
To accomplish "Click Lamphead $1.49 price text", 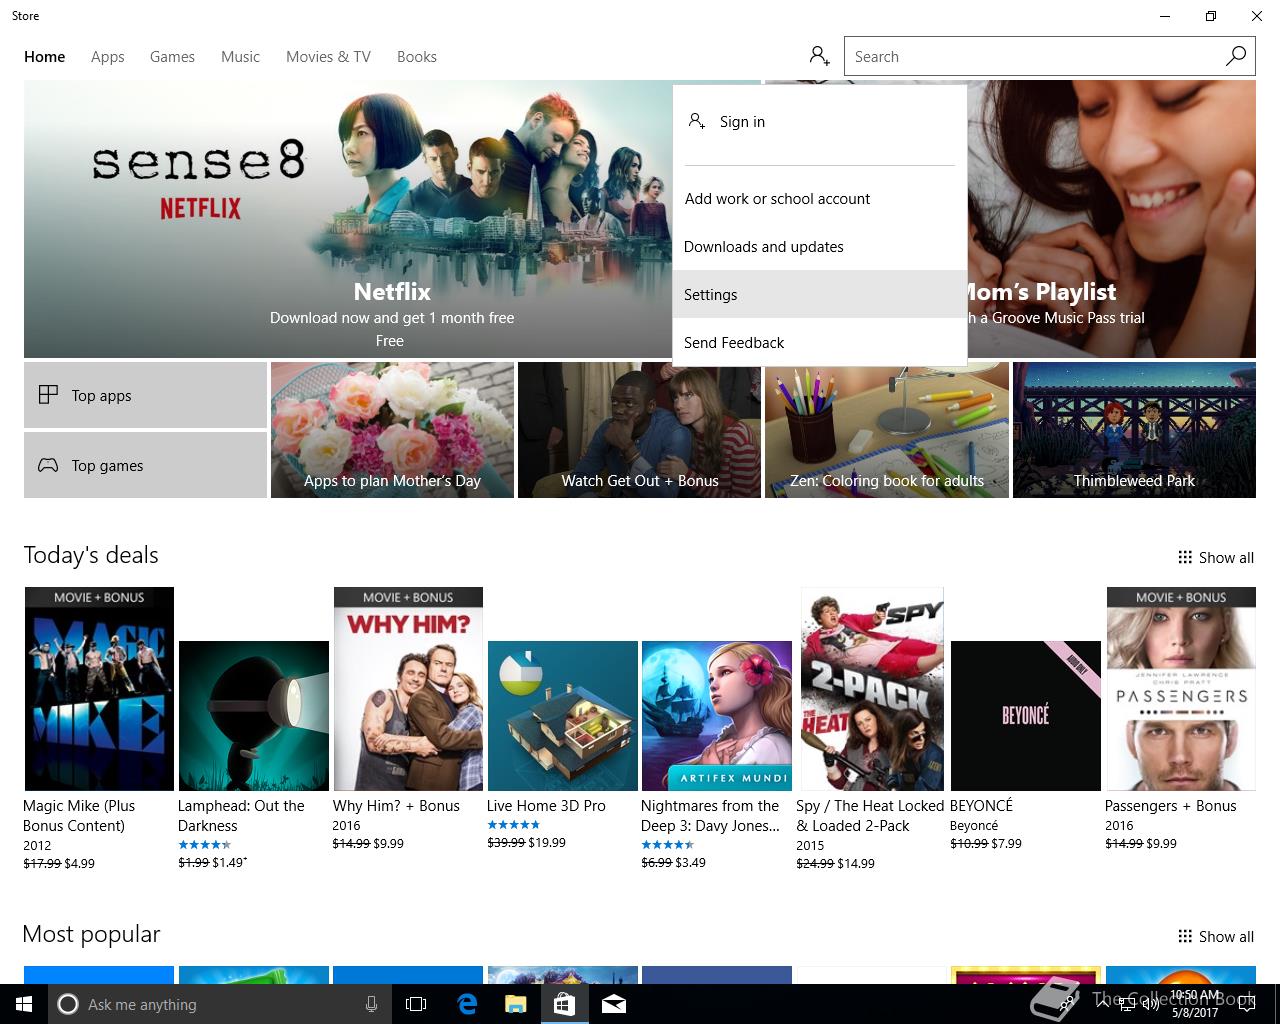I will 230,862.
